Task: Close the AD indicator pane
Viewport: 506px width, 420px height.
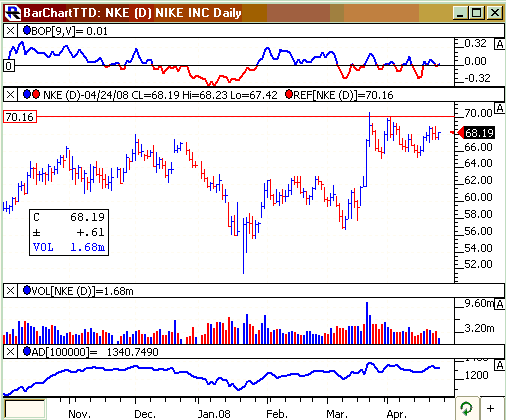Action: pos(10,352)
